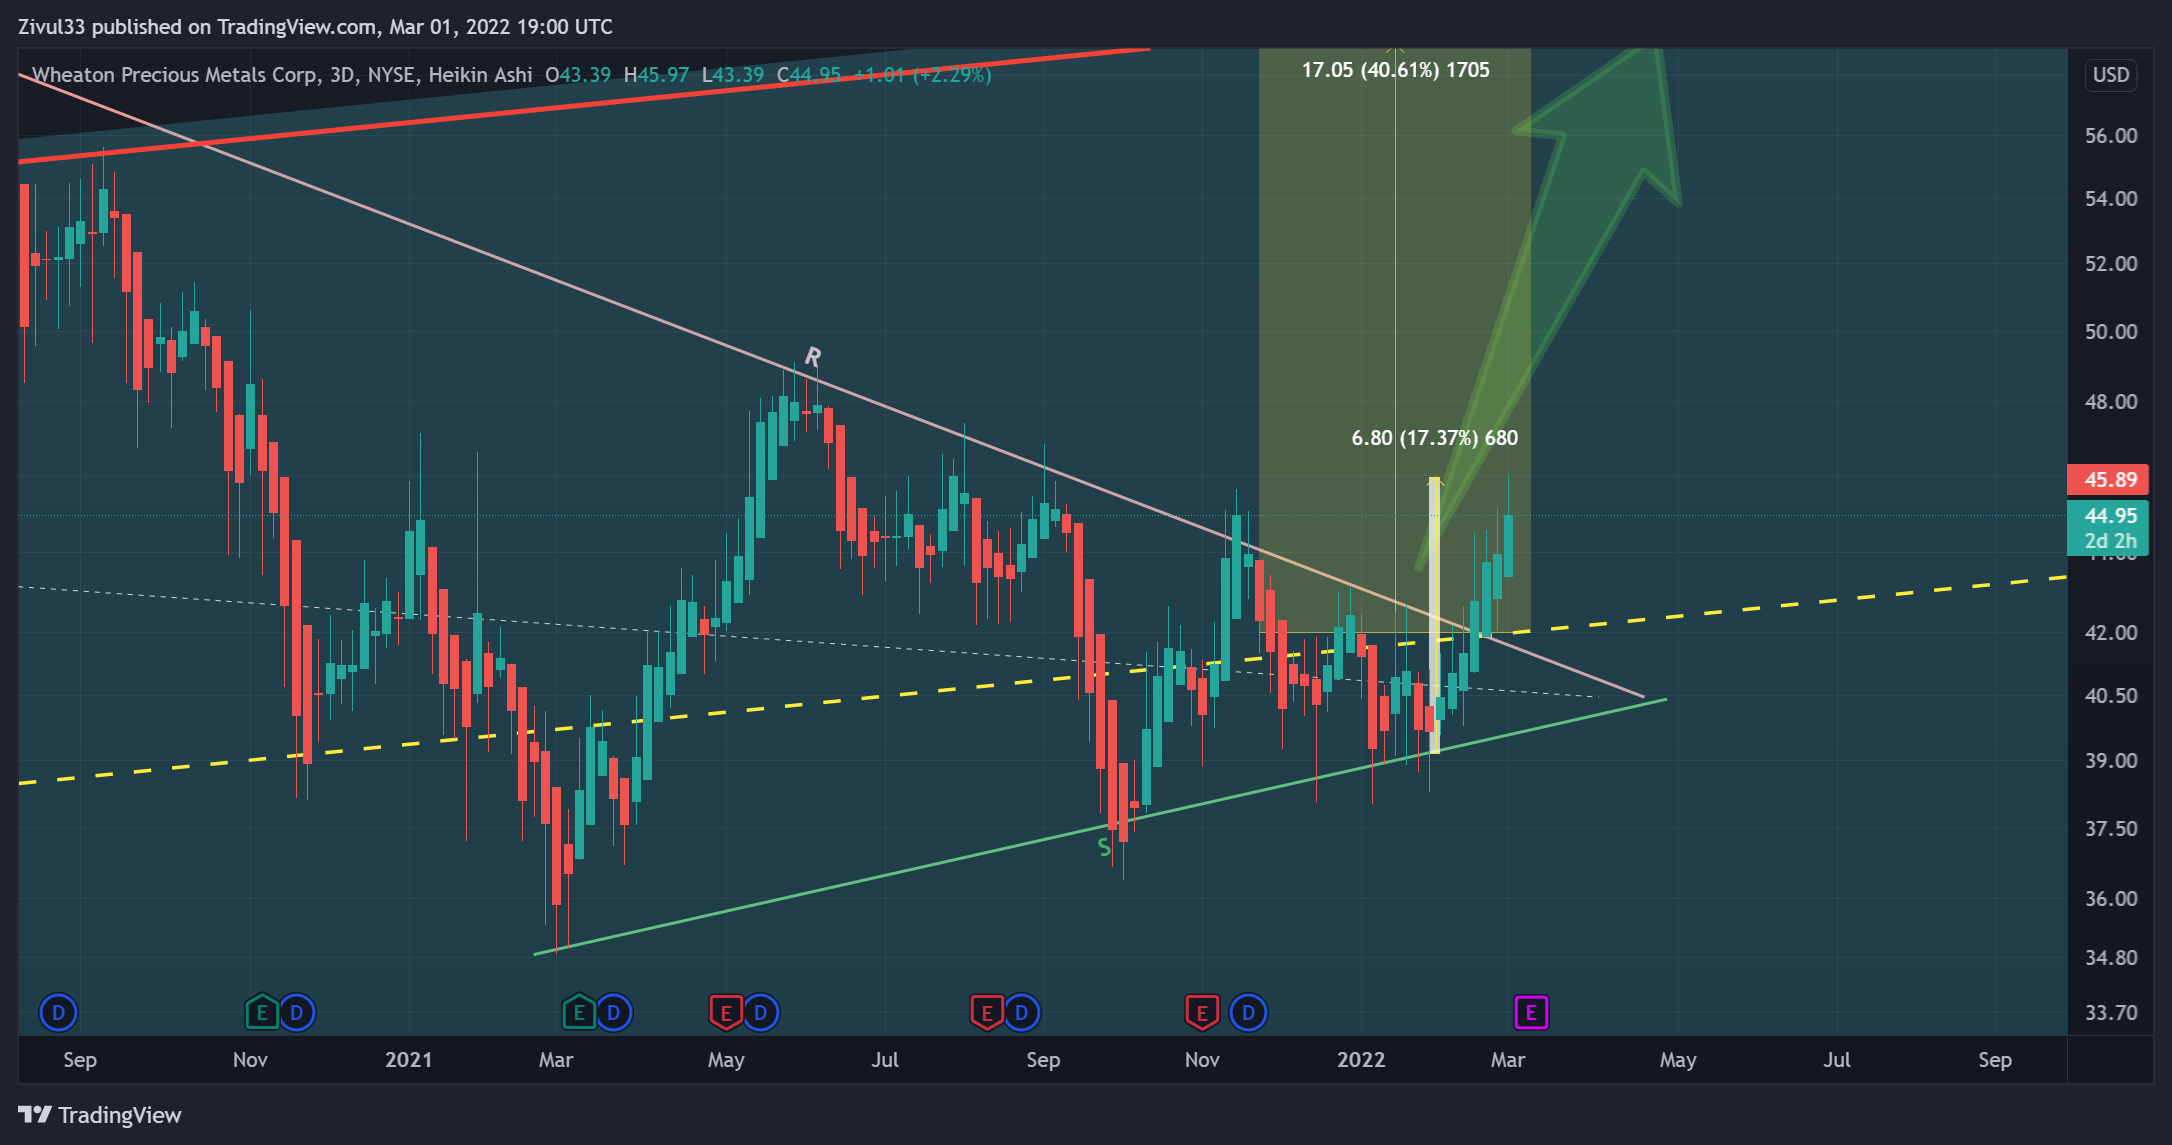Select the 6.80 (17.37%) 680 measurement label

tap(1435, 438)
